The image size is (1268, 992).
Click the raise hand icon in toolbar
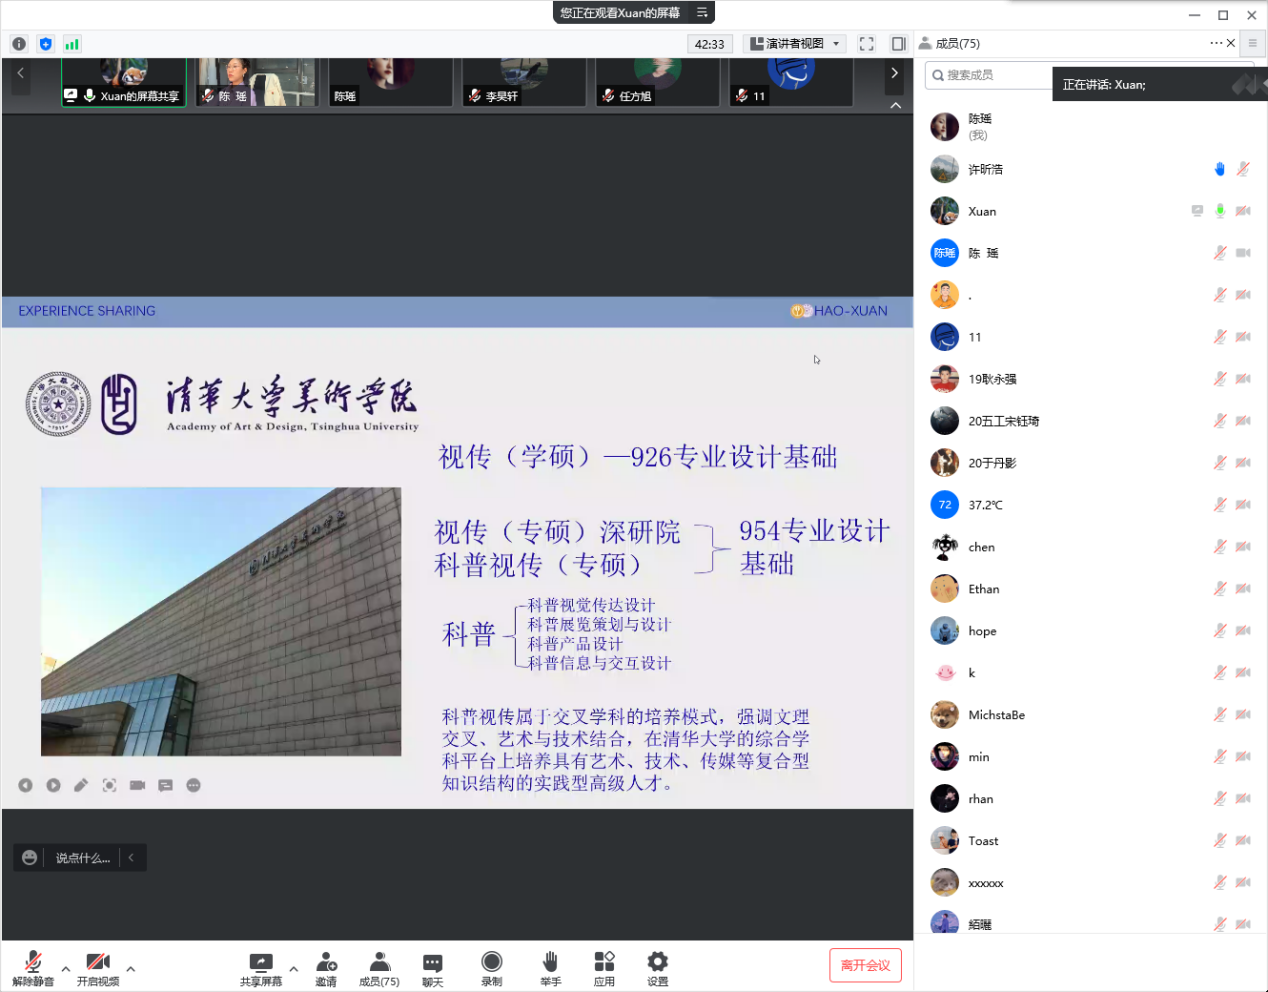(x=550, y=966)
